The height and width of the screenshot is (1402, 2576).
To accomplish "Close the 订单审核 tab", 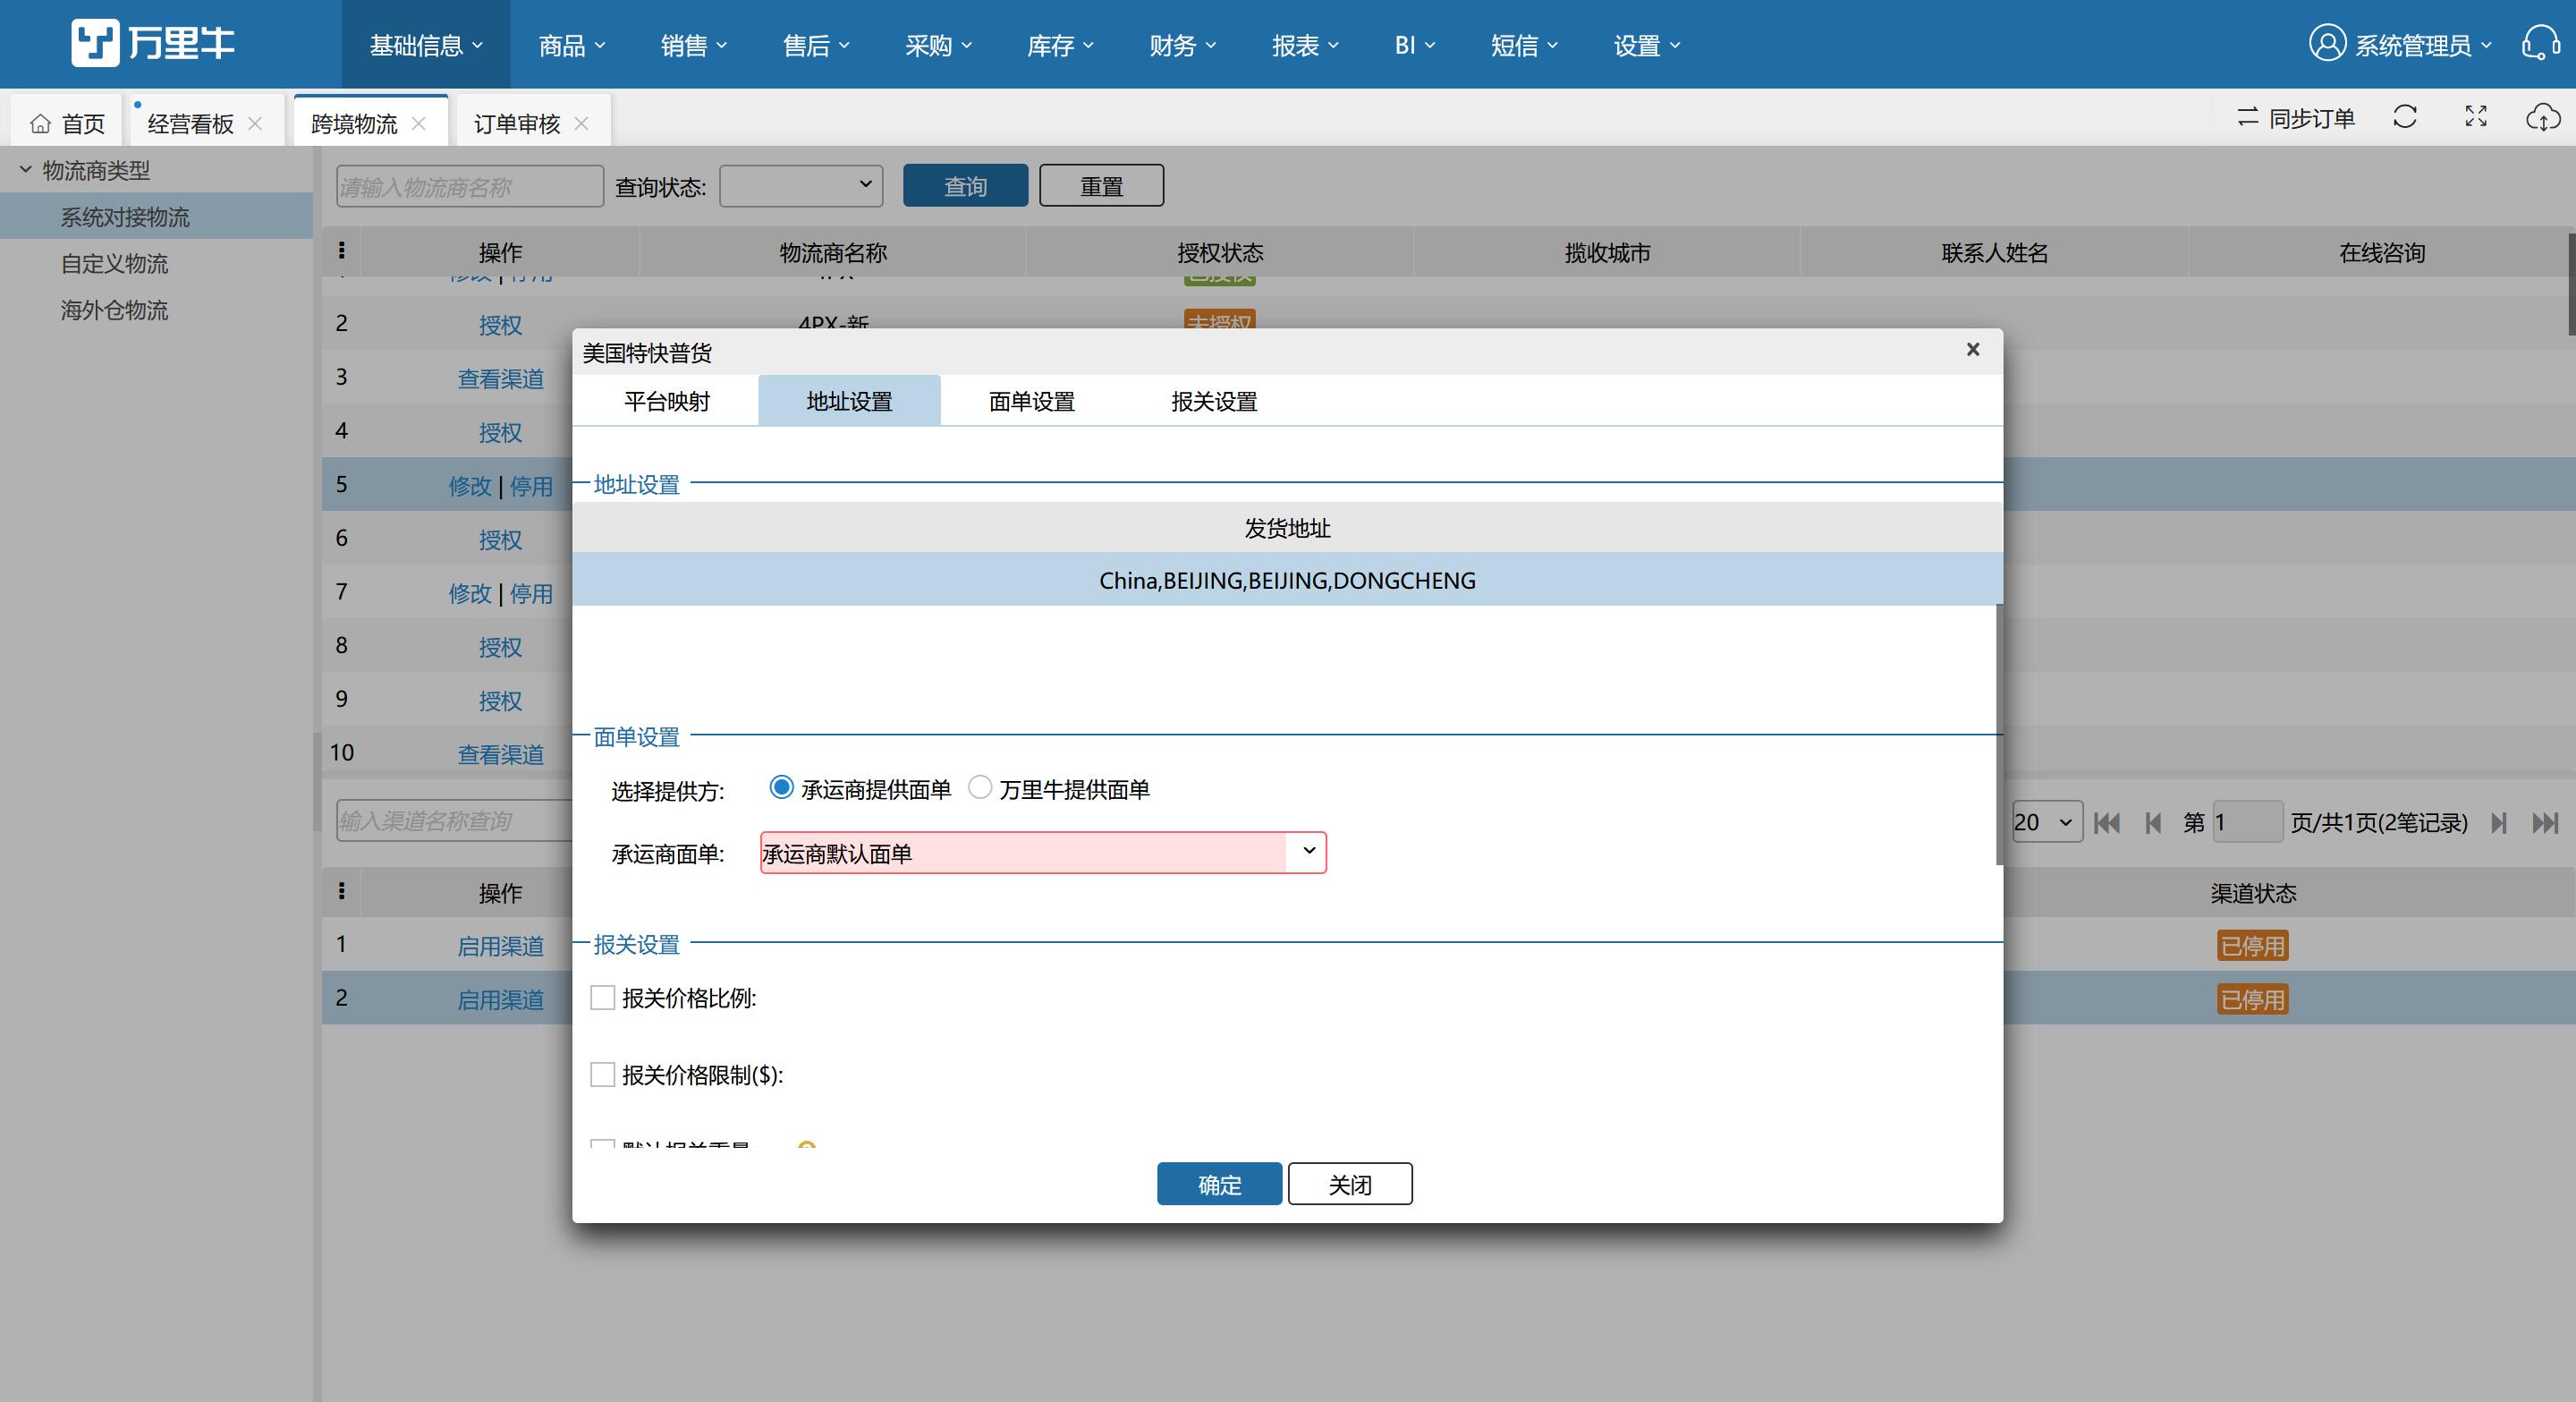I will click(582, 123).
